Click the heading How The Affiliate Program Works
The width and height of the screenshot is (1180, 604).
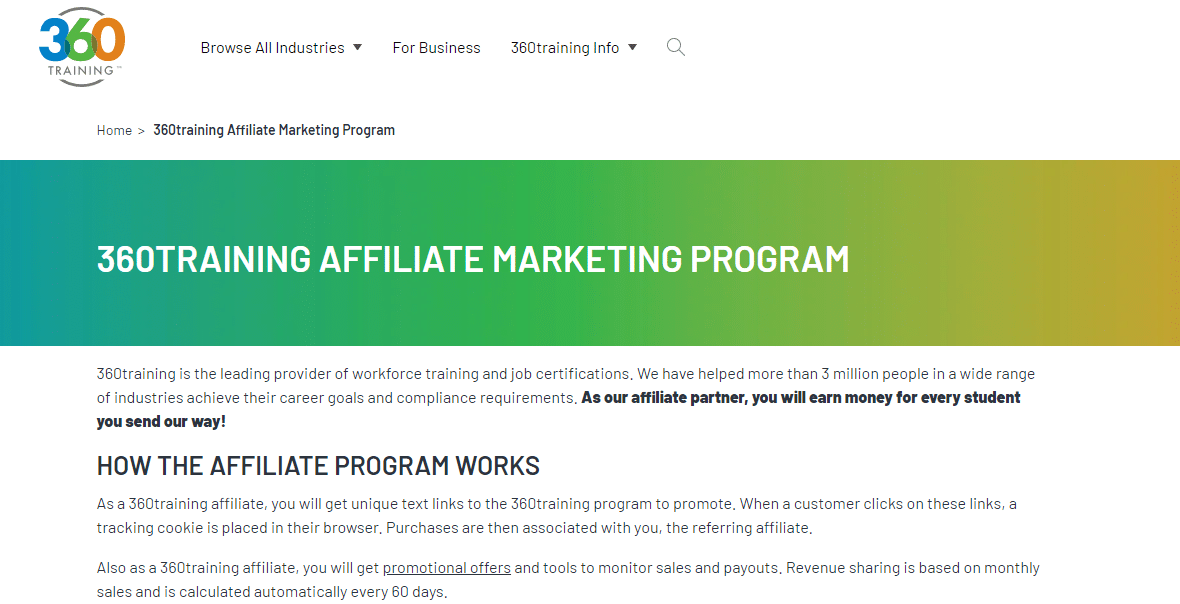(318, 466)
